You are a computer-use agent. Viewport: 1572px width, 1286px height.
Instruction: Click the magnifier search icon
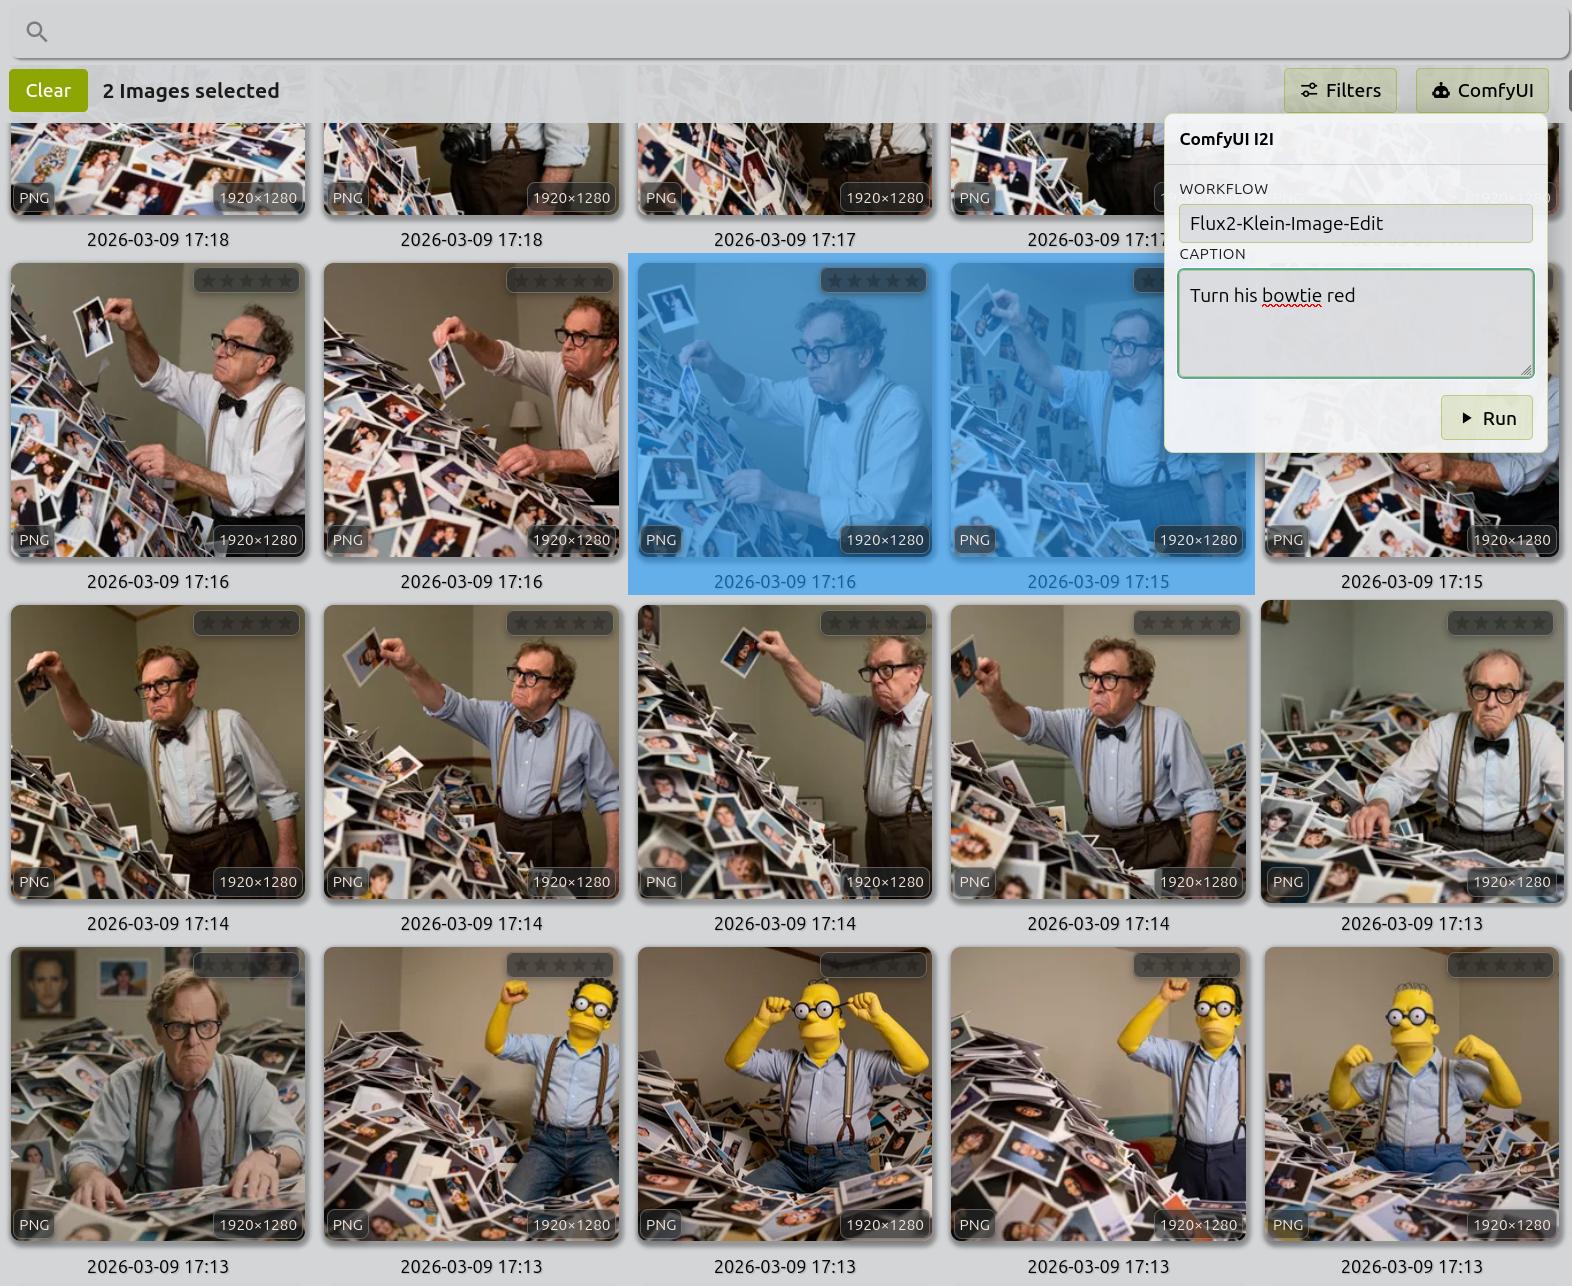pos(37,32)
